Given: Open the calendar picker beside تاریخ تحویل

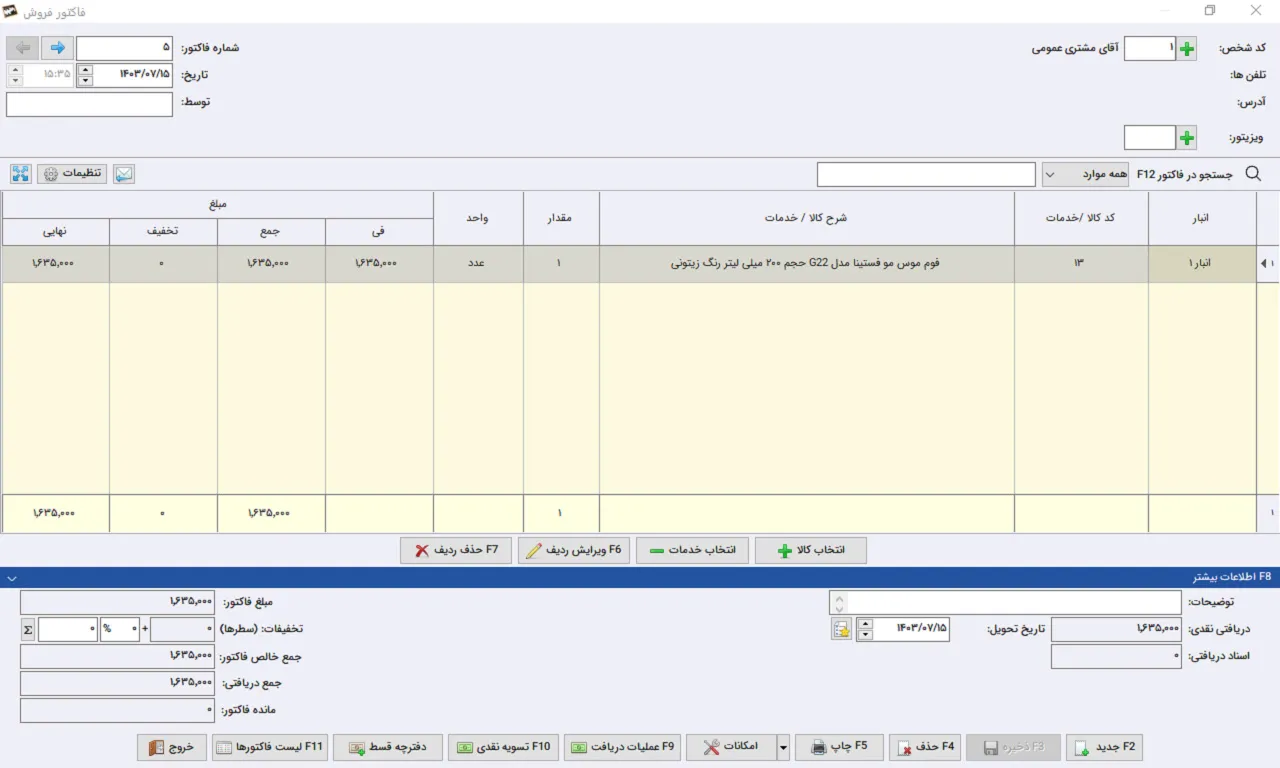Looking at the screenshot, I should click(x=841, y=629).
